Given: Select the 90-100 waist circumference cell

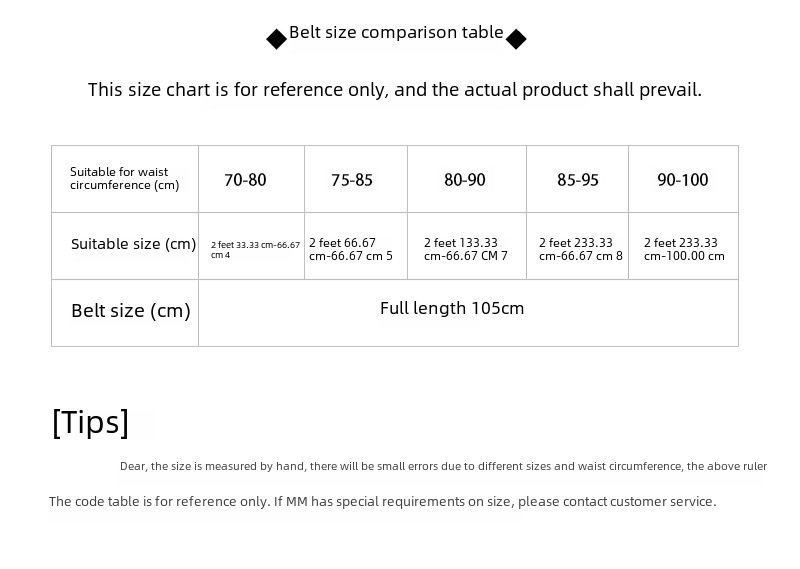Looking at the screenshot, I should click(x=683, y=180).
